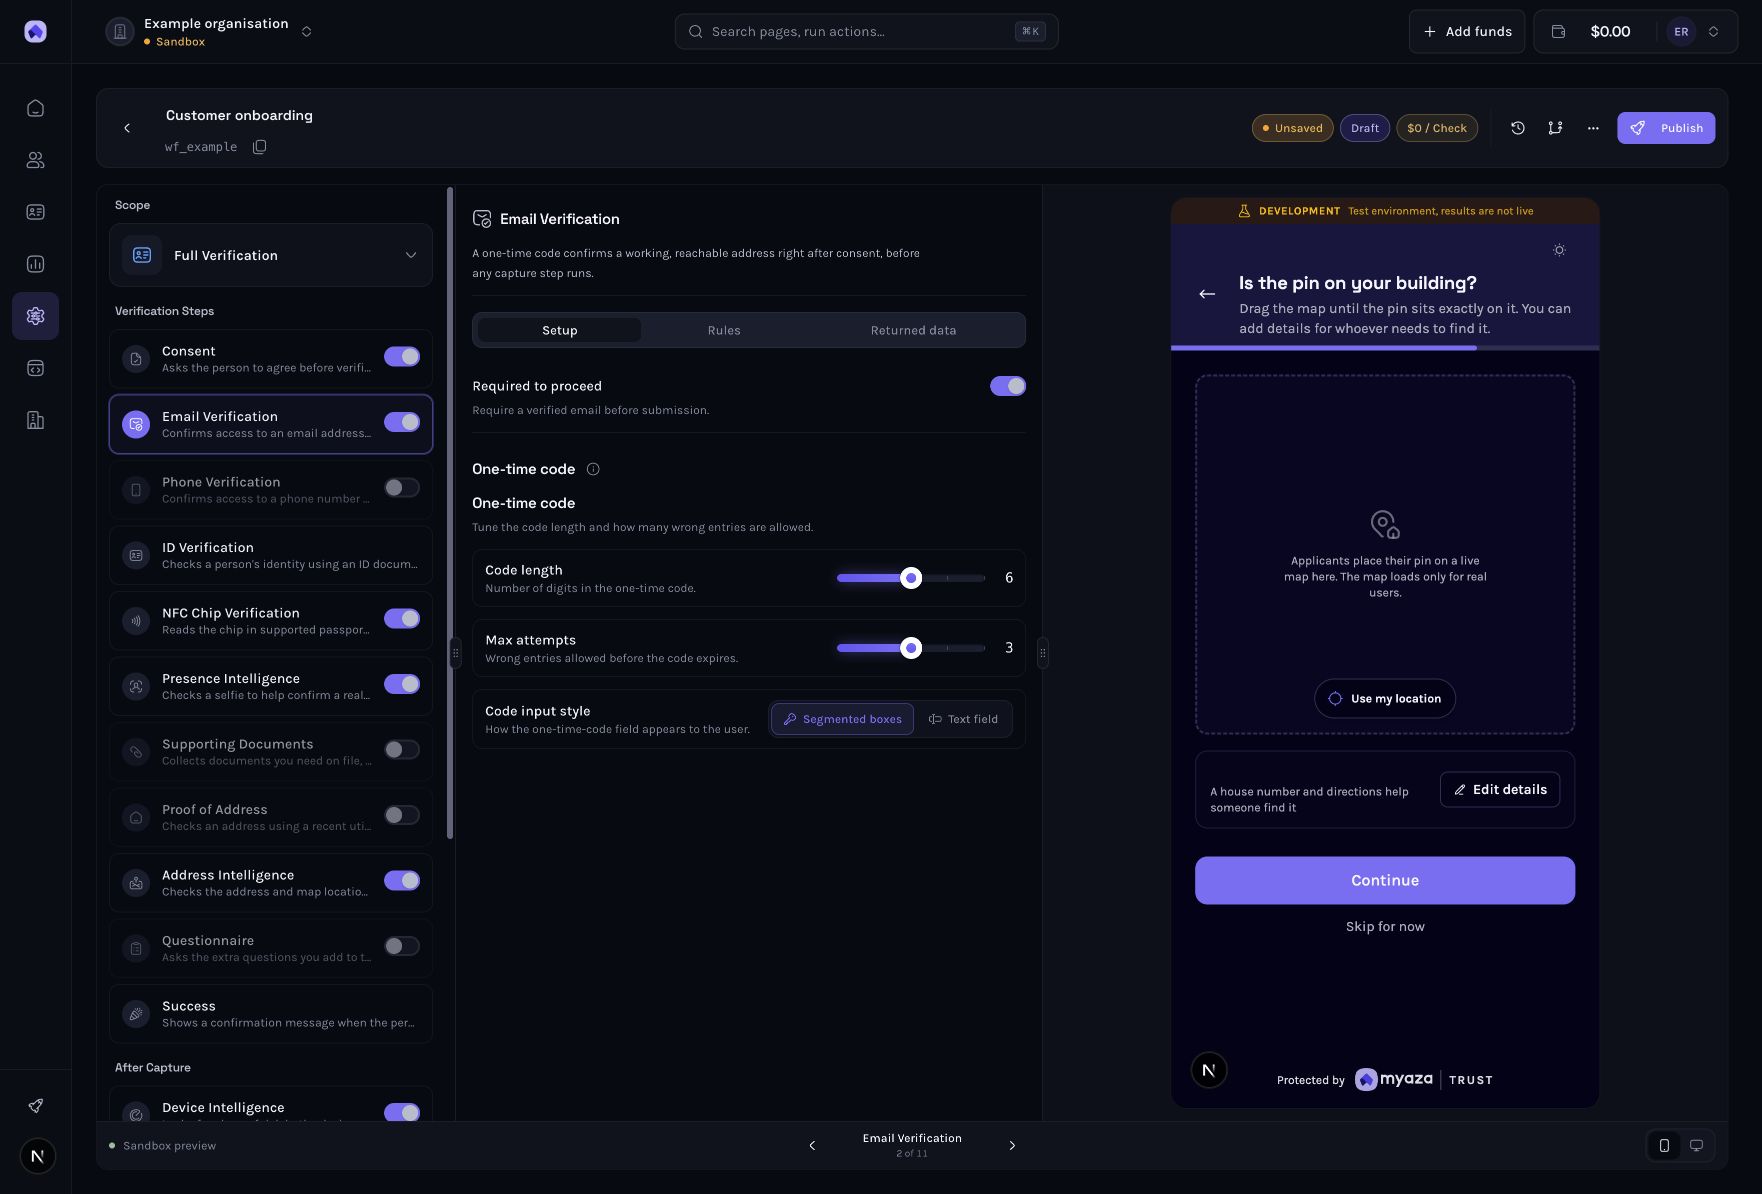1762x1194 pixels.
Task: Go back using the header arrow
Action: click(x=127, y=128)
